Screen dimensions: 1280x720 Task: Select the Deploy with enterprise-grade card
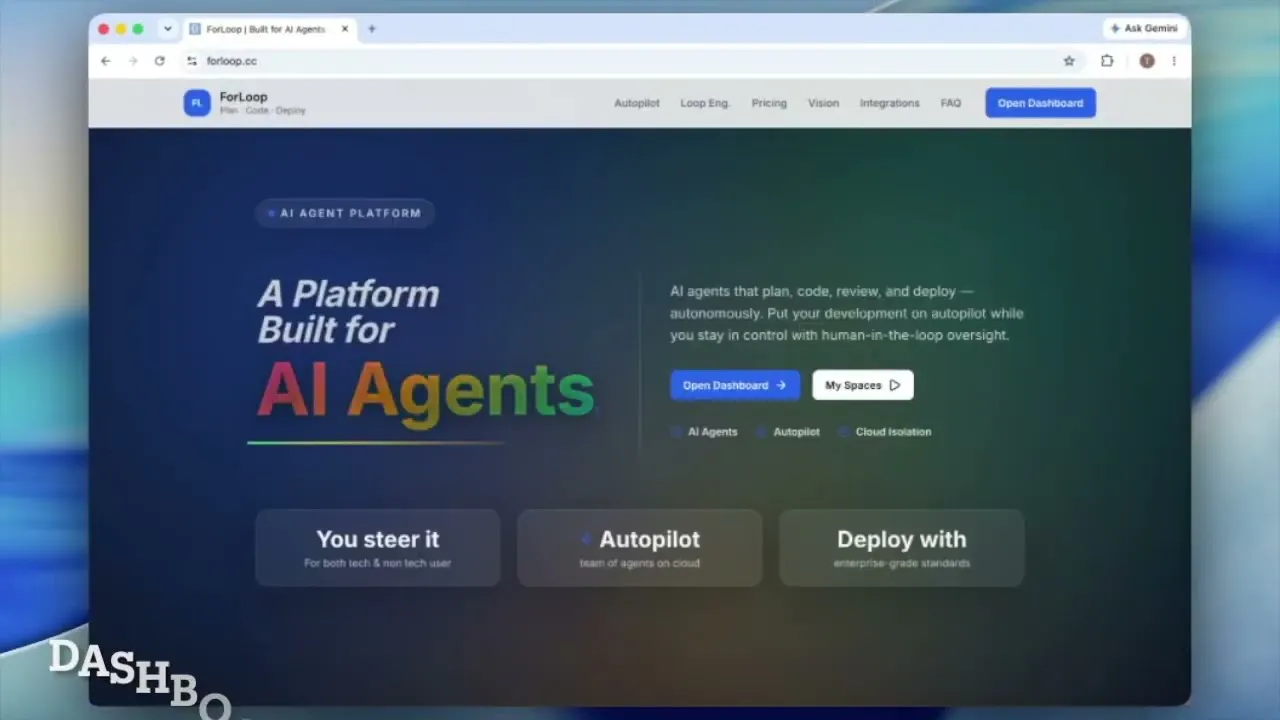click(x=902, y=548)
